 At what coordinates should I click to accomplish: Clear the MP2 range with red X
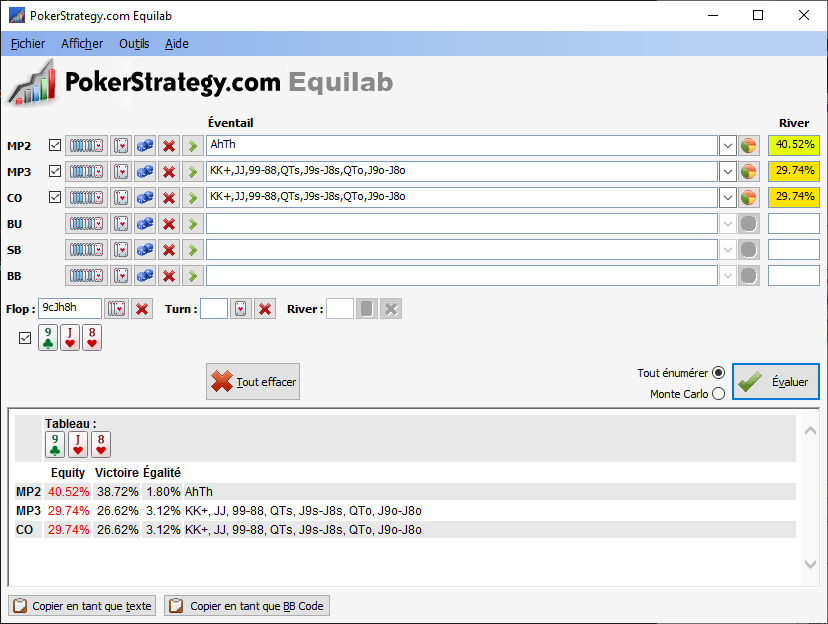[x=169, y=146]
